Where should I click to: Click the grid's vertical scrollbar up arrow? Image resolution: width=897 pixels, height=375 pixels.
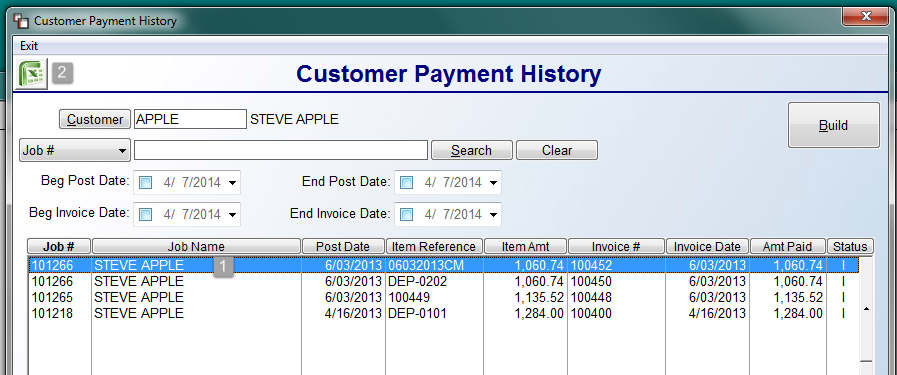click(866, 309)
